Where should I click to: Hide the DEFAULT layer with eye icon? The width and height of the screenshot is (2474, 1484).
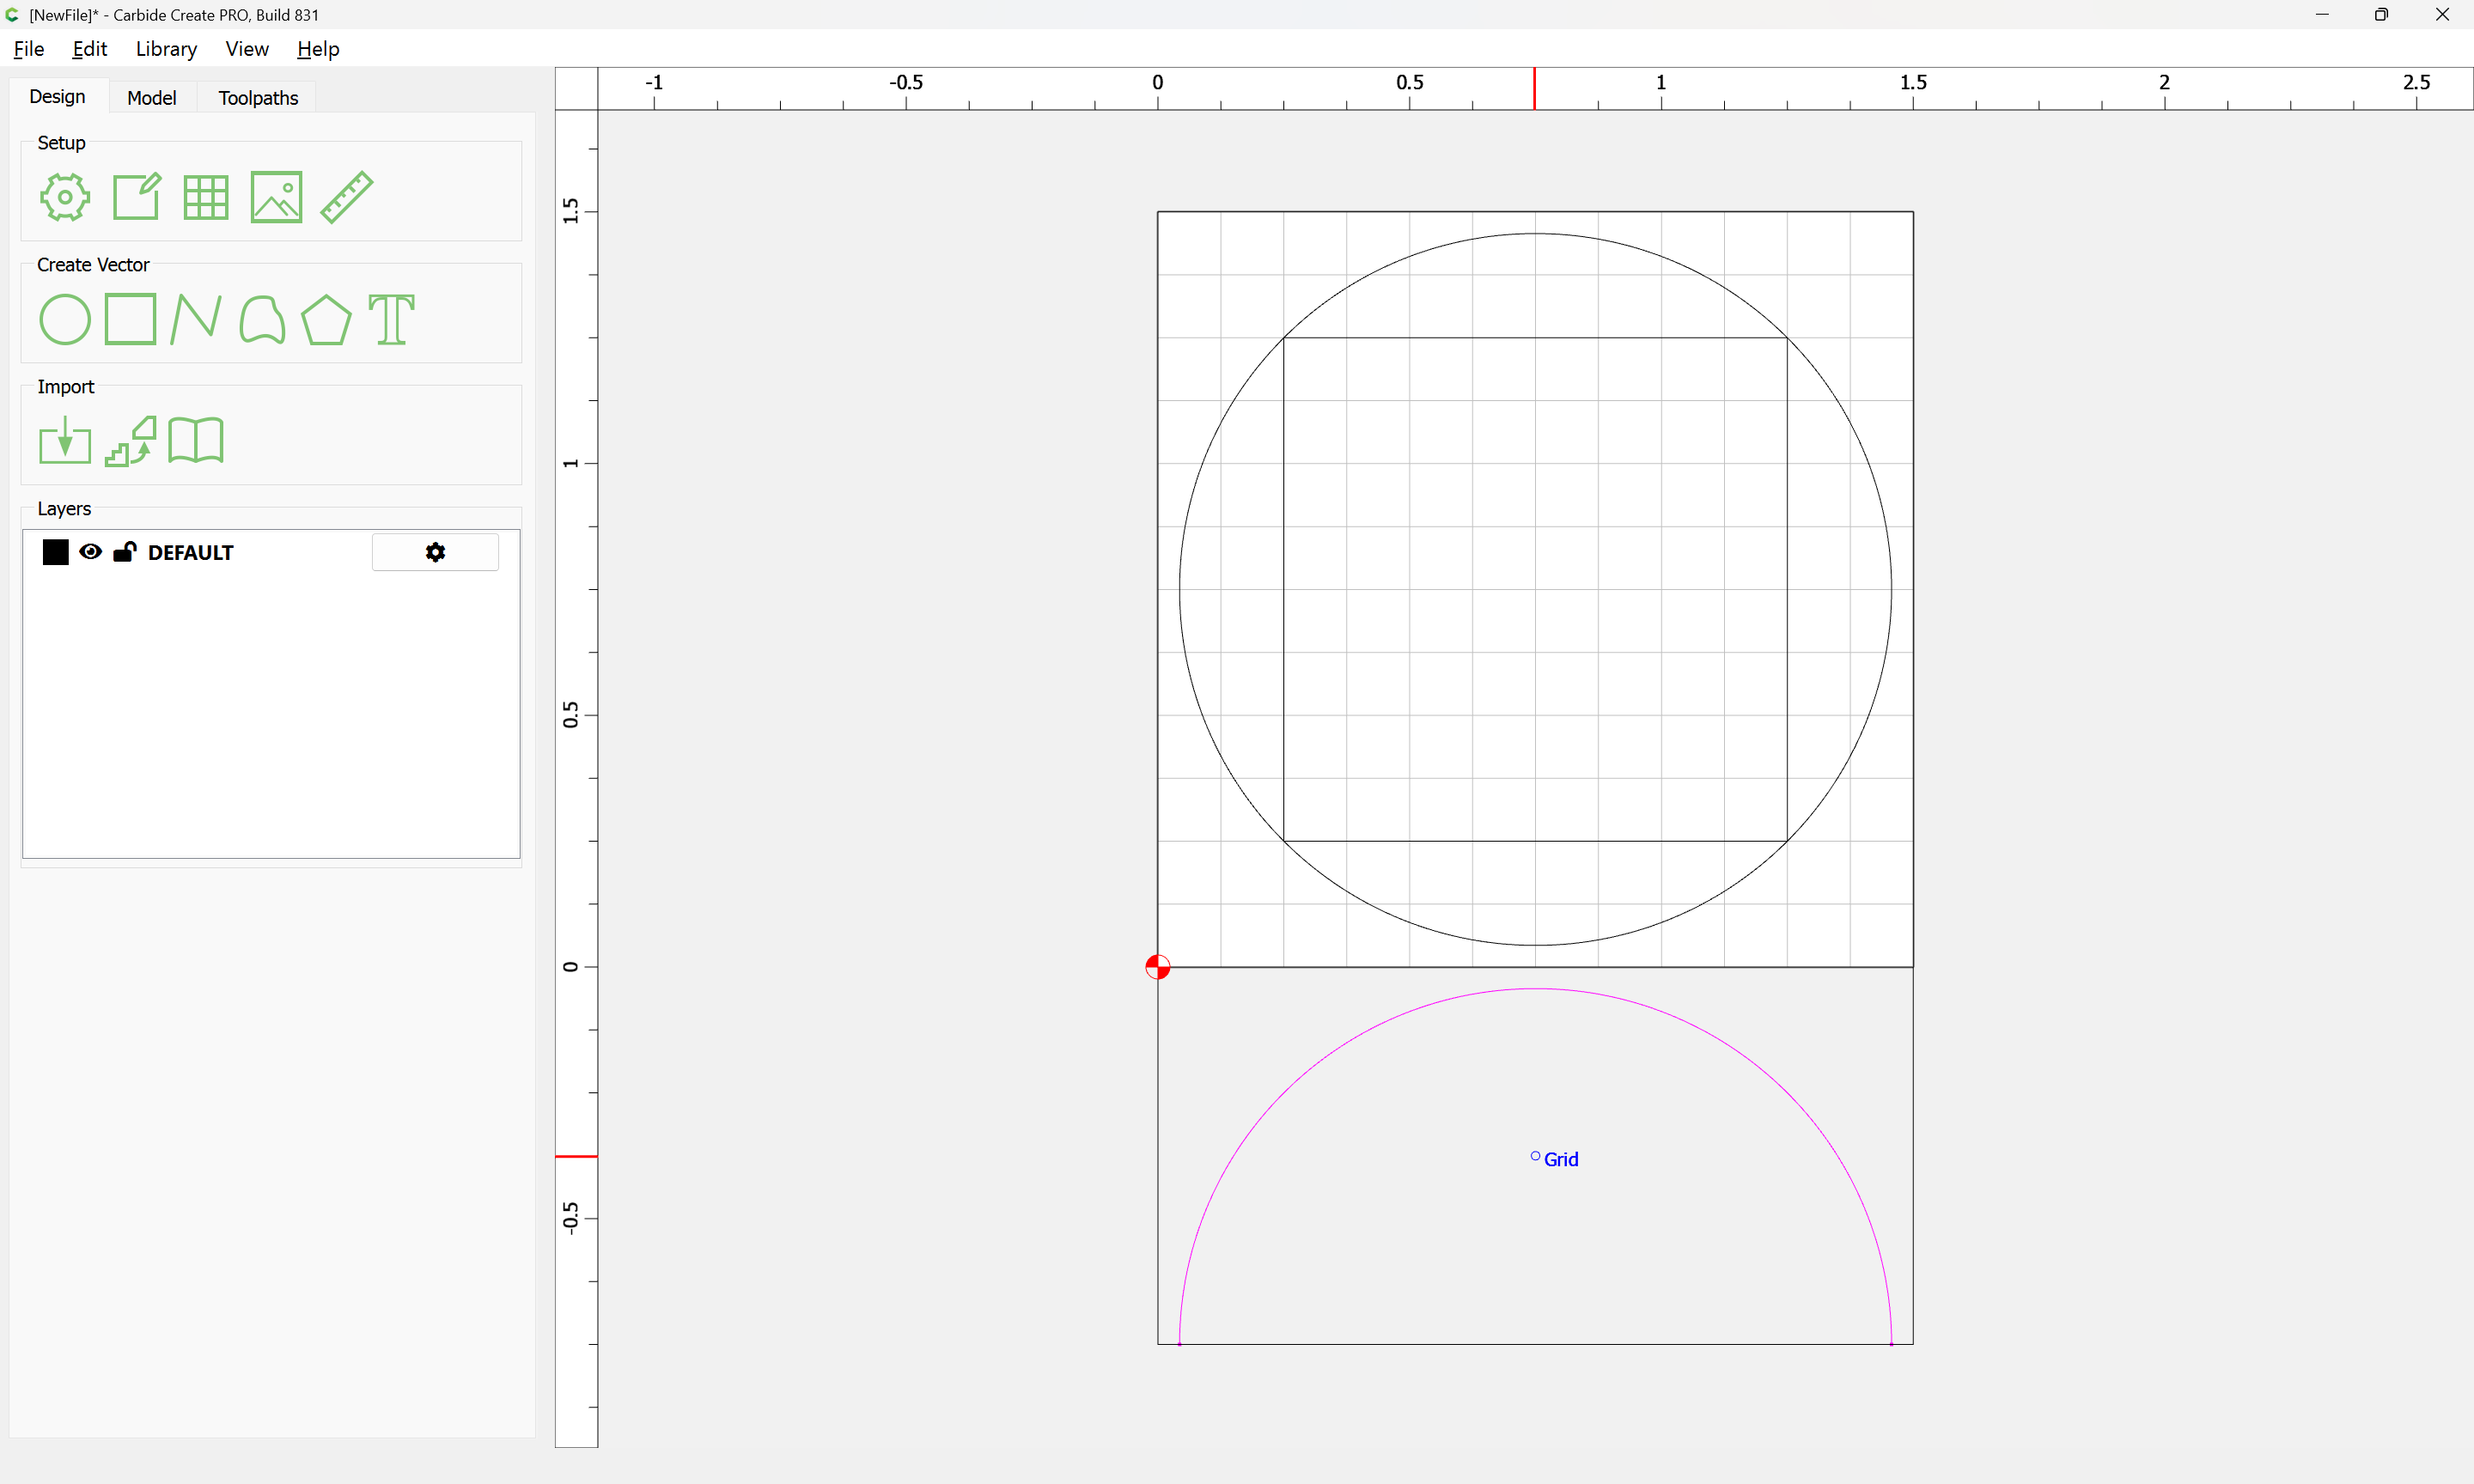click(90, 552)
